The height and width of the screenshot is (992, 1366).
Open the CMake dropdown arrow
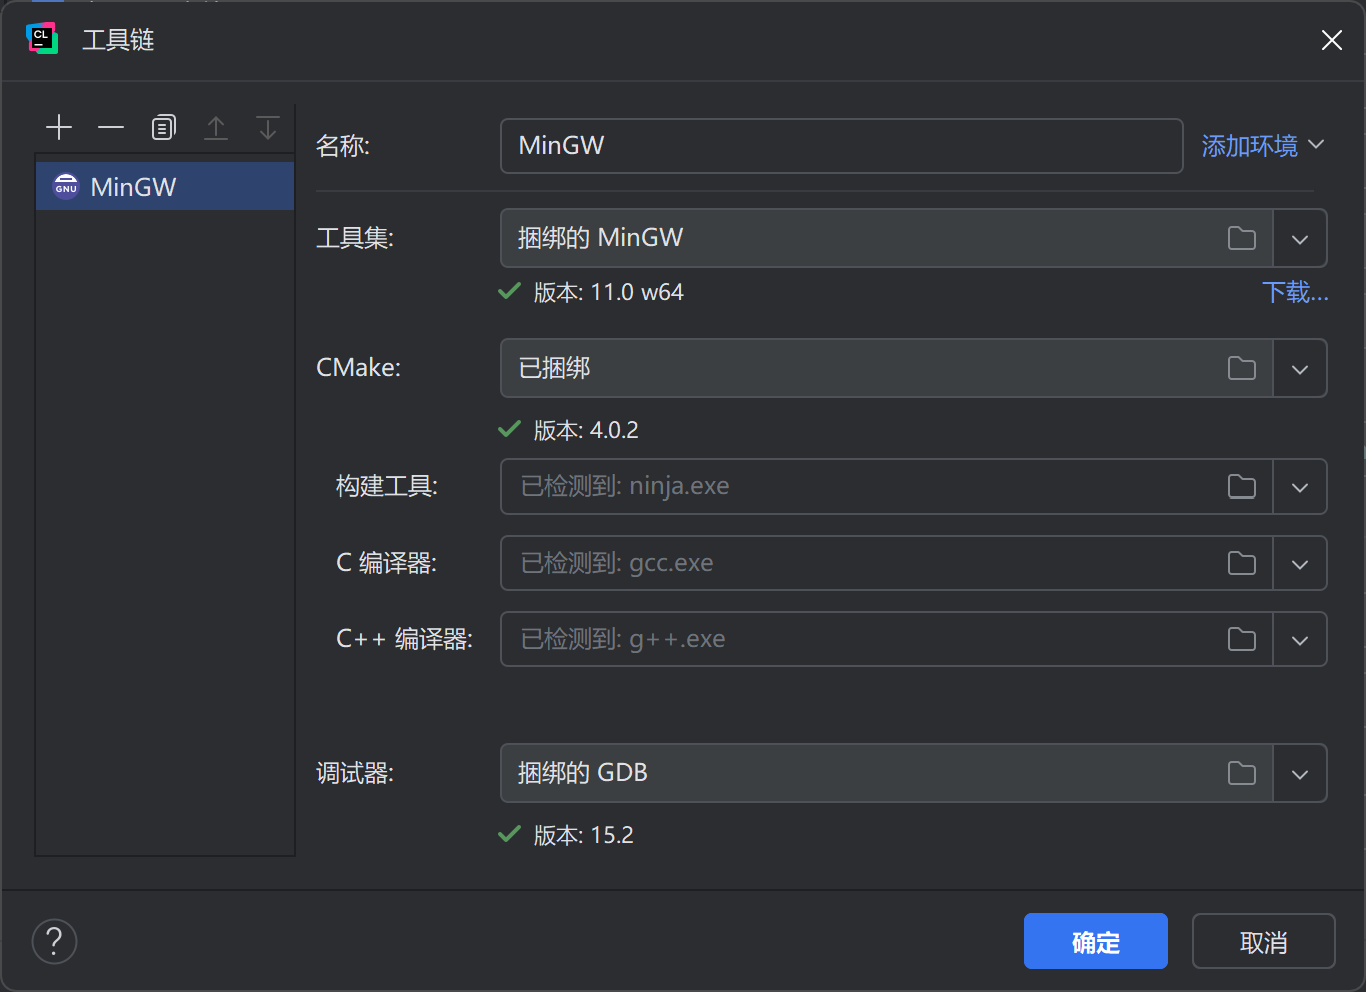(1300, 369)
